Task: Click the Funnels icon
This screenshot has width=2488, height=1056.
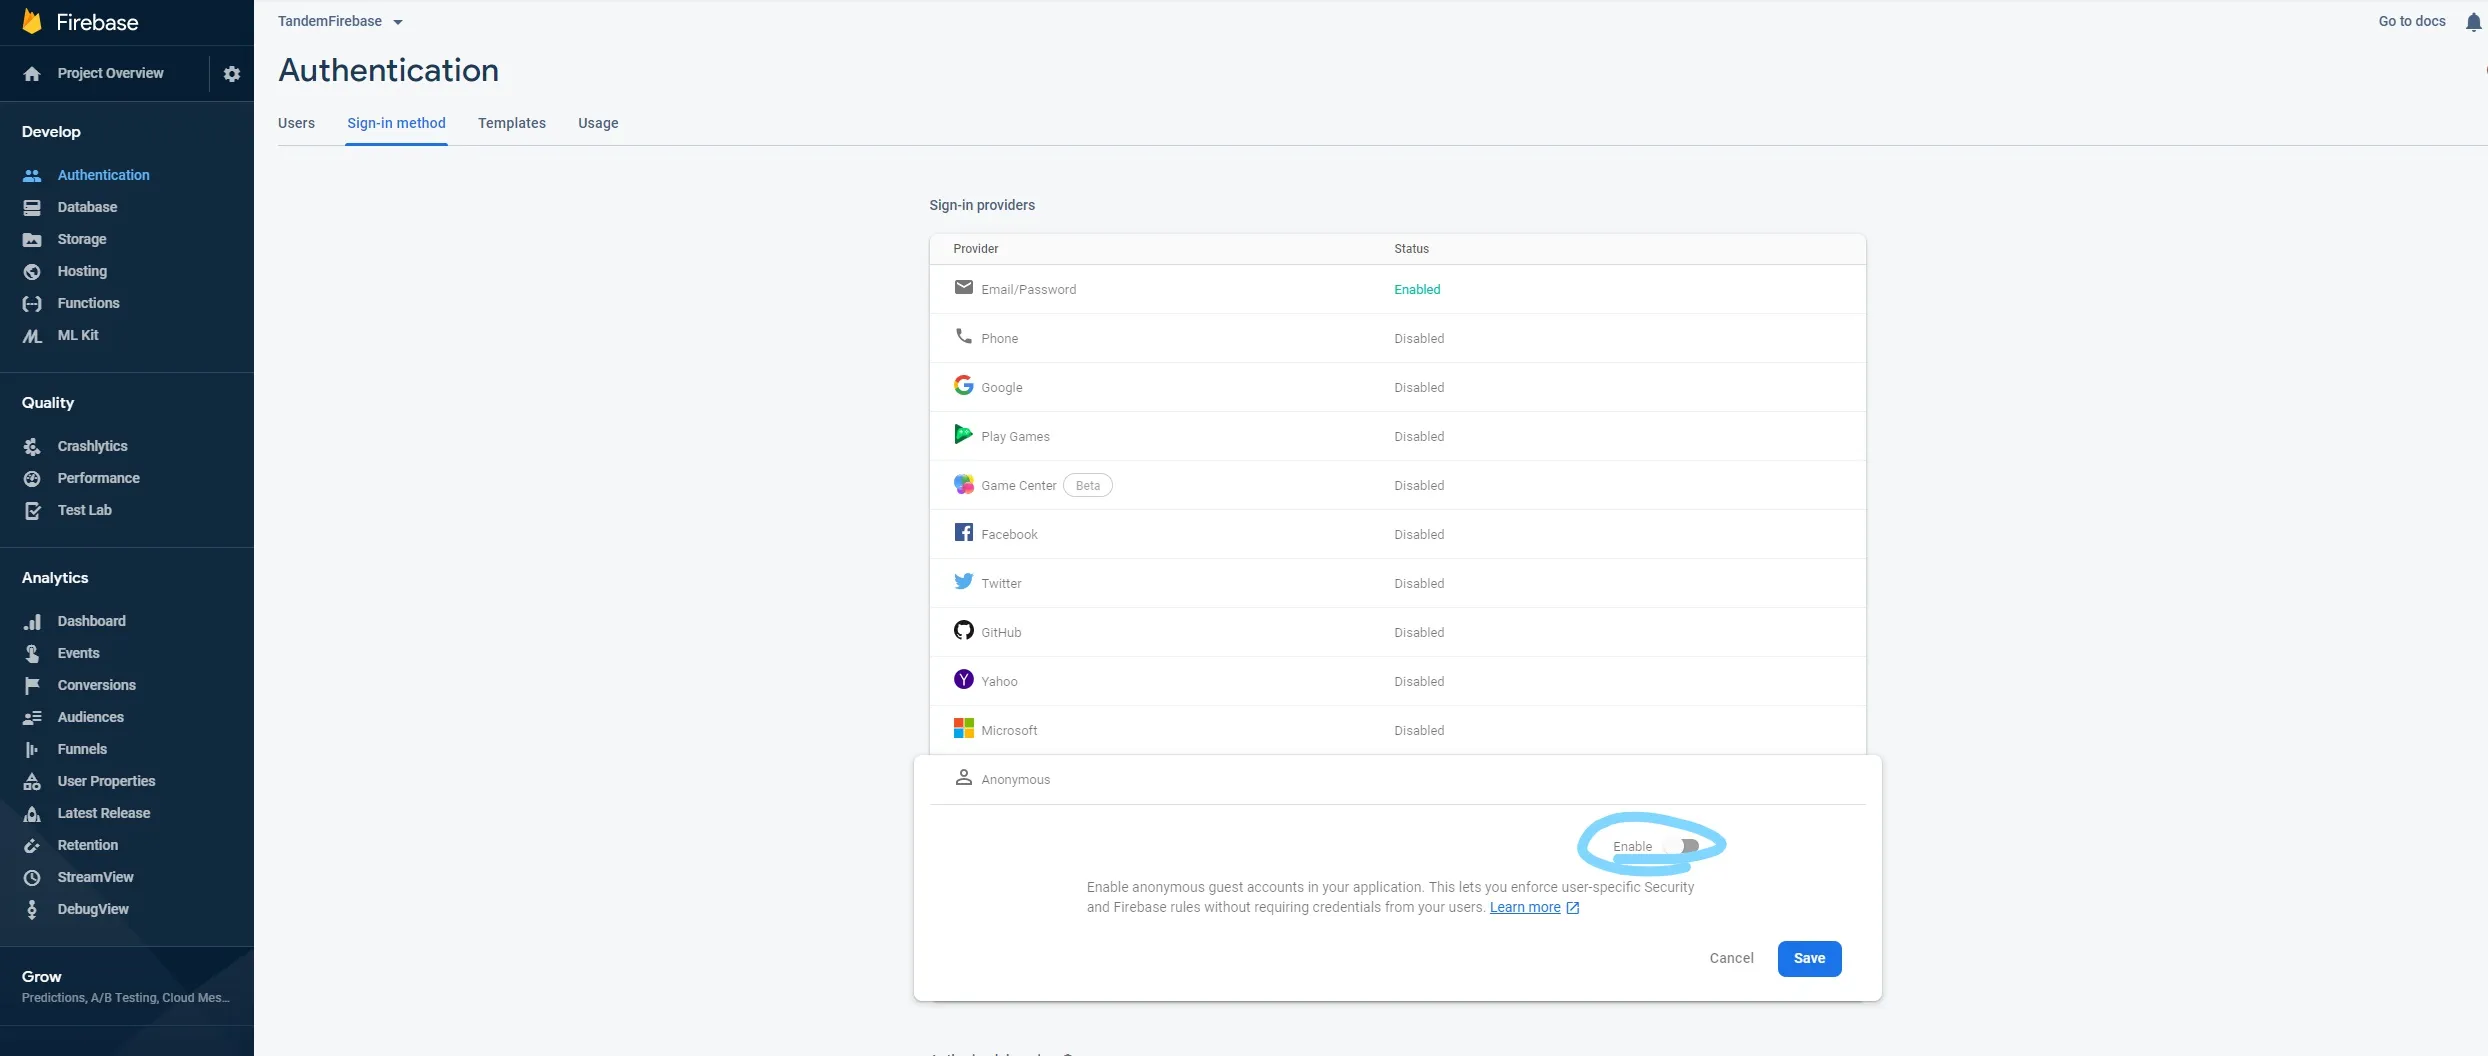Action: (x=32, y=749)
